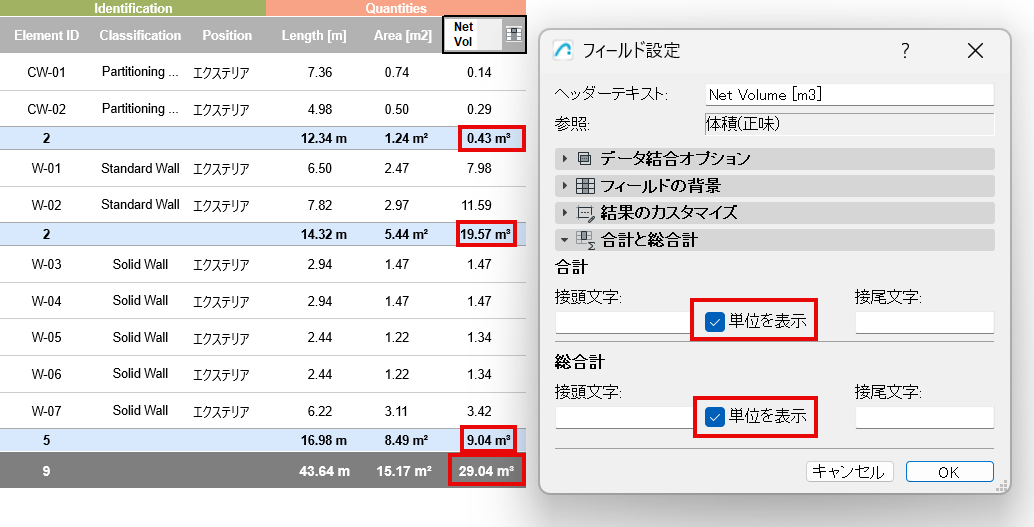Select the W-04 element ID cell
Image resolution: width=1034 pixels, height=527 pixels.
coord(46,301)
